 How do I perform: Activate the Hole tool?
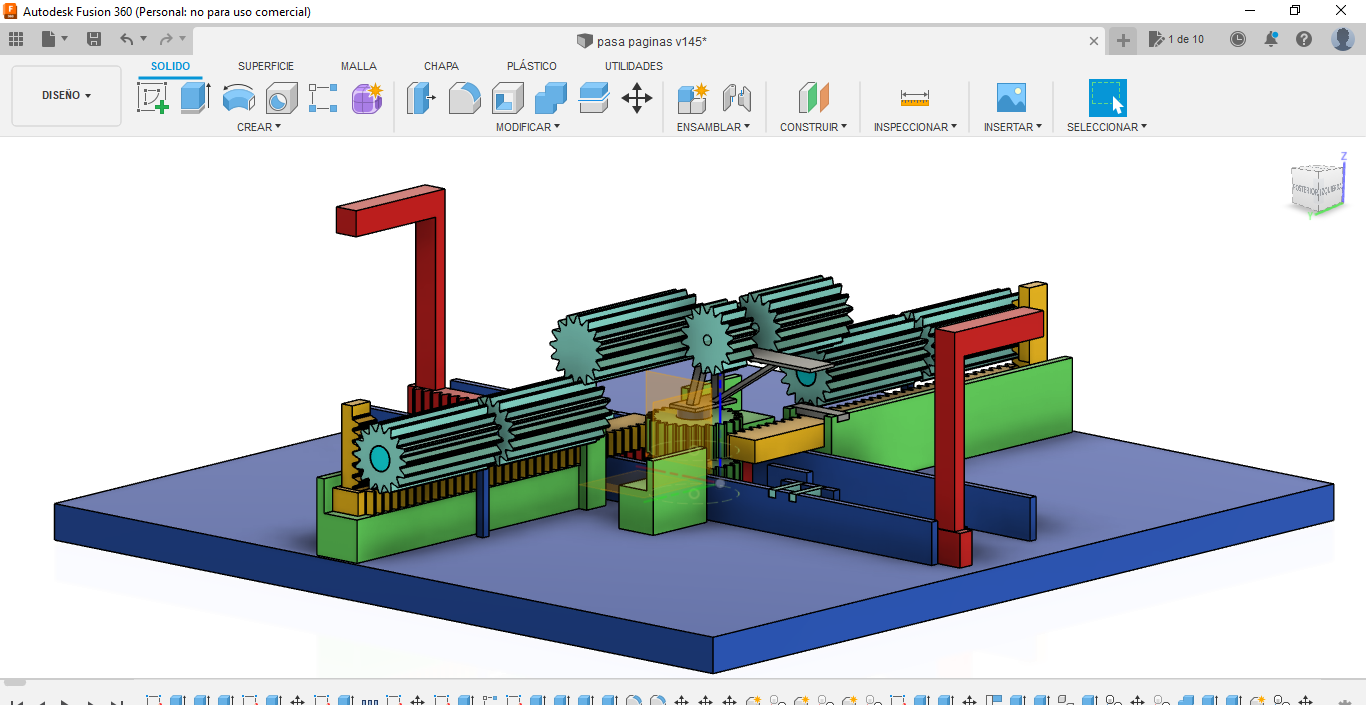[x=281, y=97]
